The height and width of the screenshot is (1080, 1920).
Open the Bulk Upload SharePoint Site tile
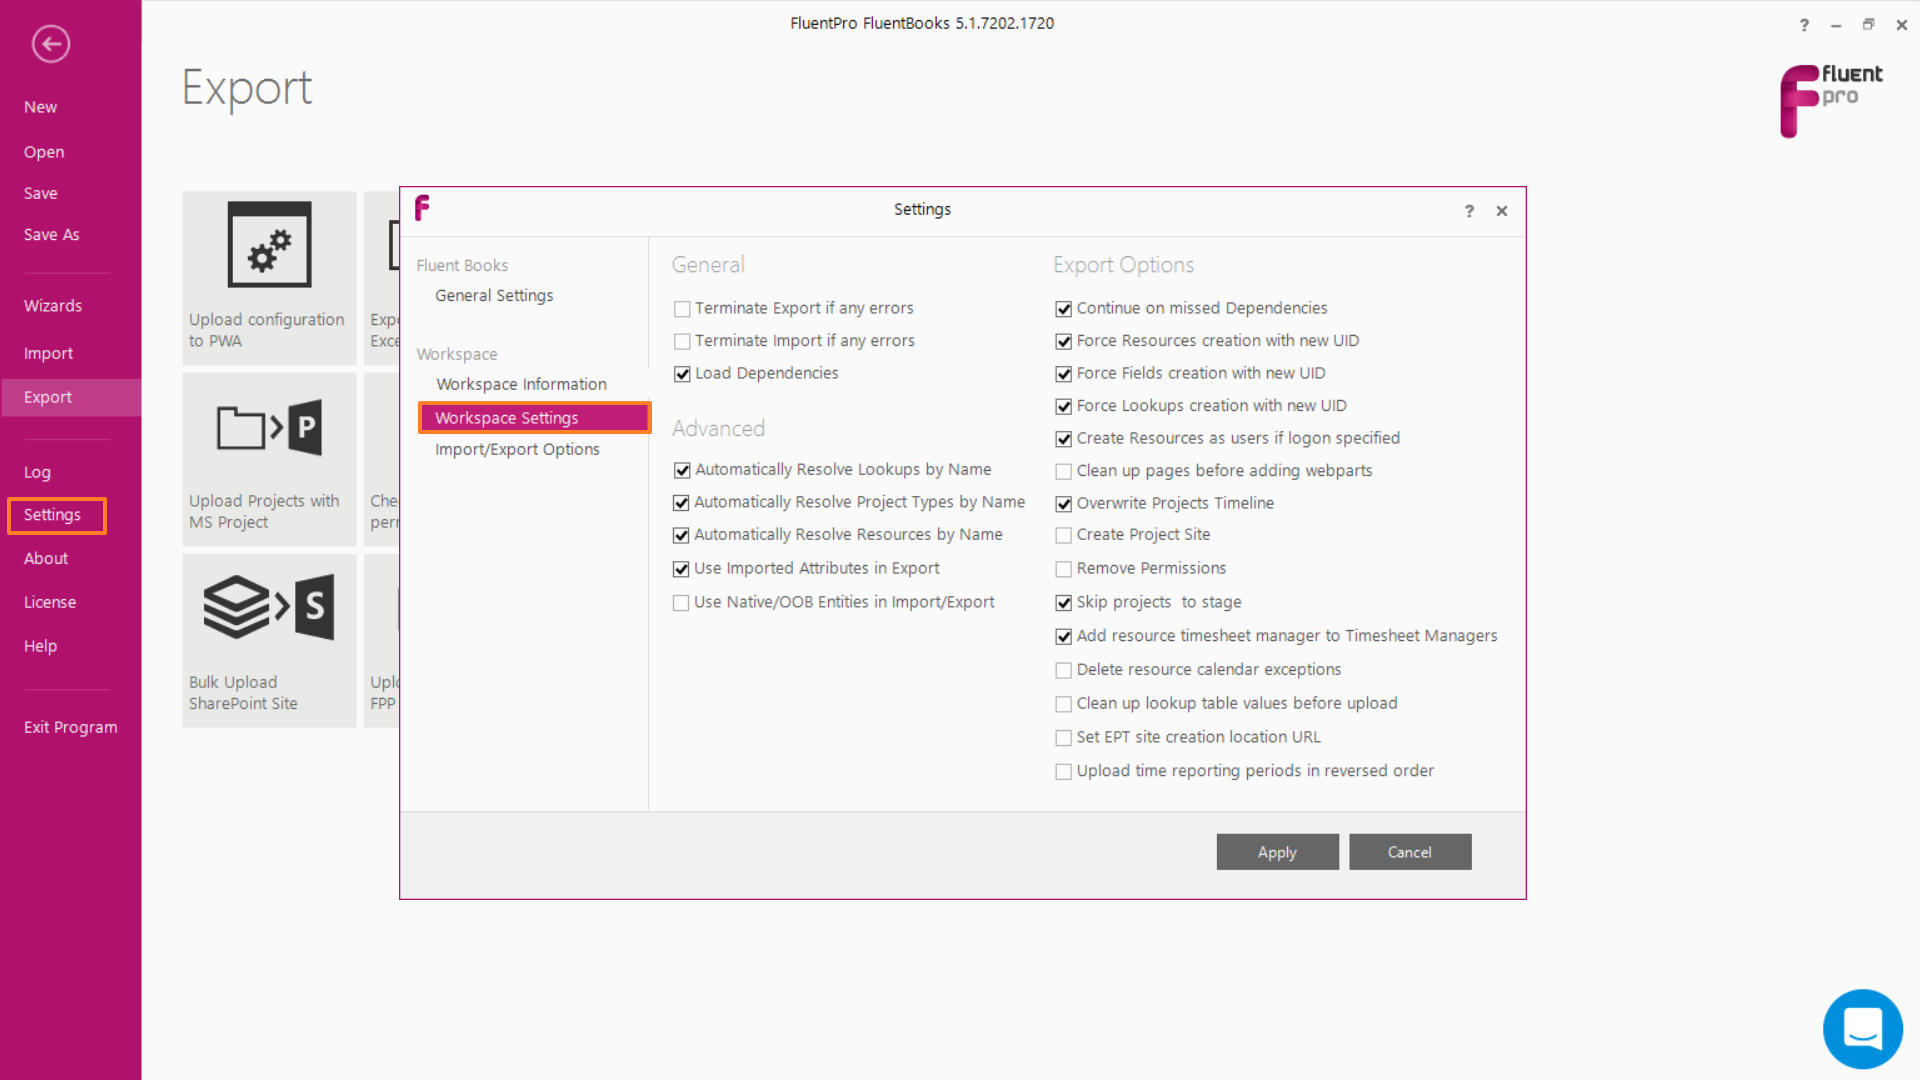click(269, 640)
